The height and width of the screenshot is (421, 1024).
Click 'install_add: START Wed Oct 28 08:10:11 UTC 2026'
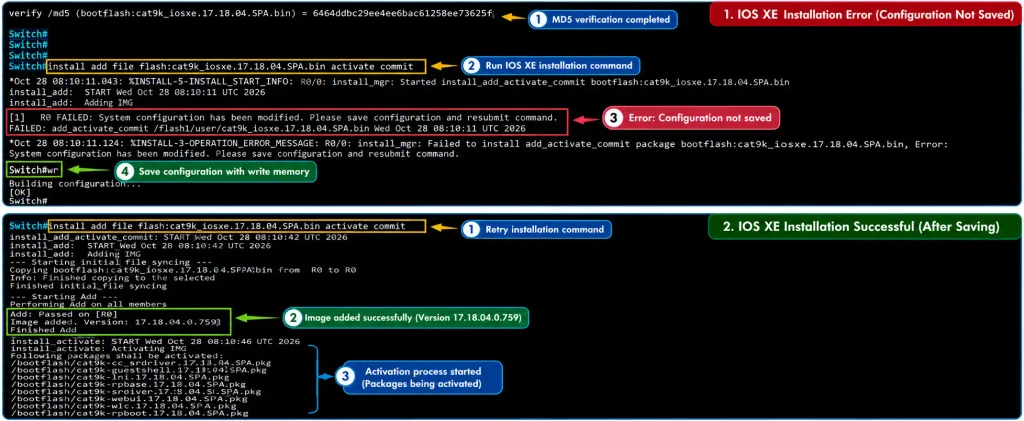click(137, 93)
